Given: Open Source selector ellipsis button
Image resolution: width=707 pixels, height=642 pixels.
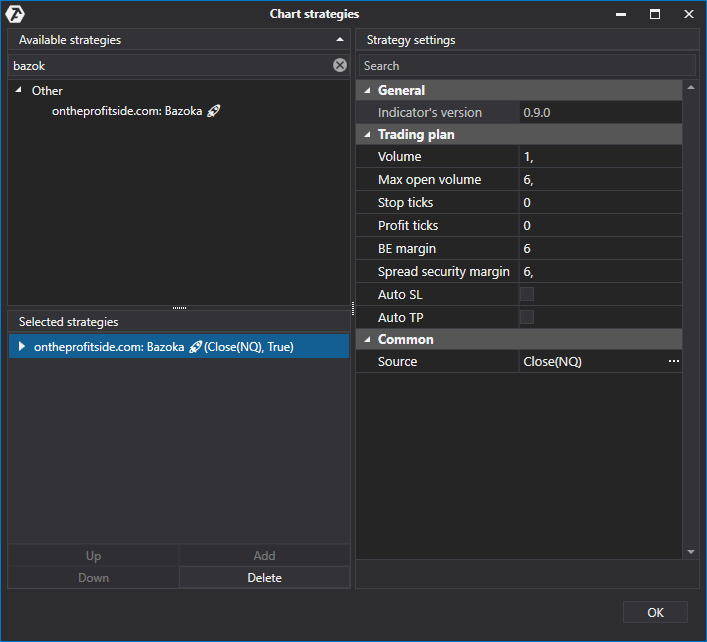Looking at the screenshot, I should pos(673,361).
